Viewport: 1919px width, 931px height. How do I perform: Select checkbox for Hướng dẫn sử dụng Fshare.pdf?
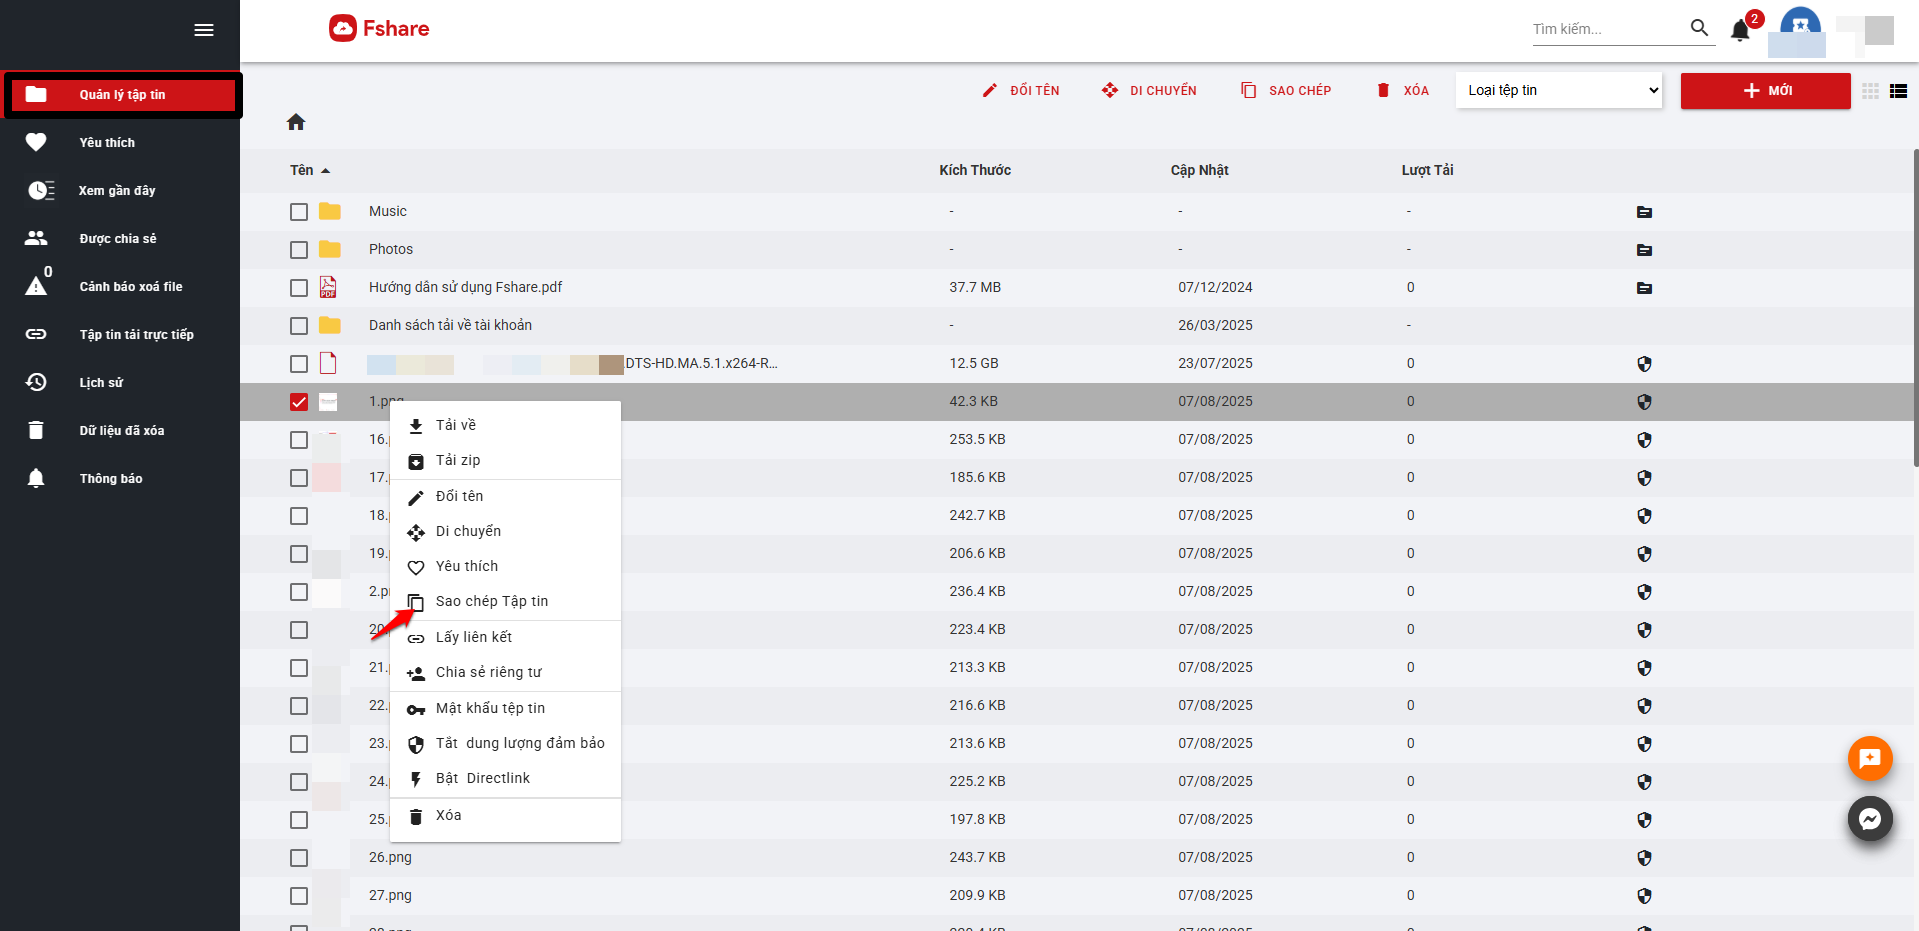click(x=299, y=288)
